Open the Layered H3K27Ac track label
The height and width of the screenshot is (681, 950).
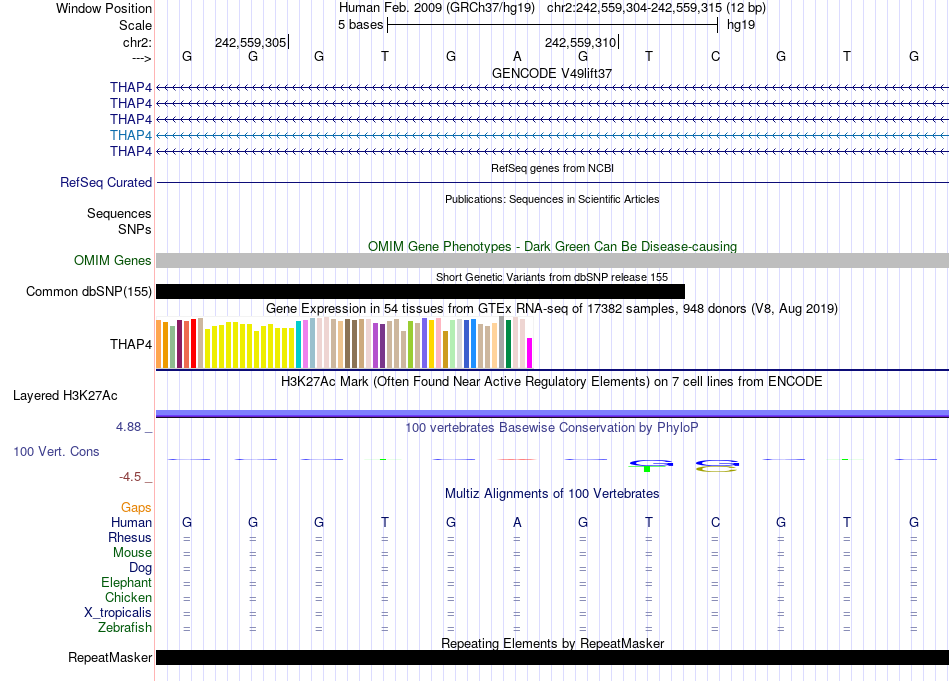tap(65, 396)
